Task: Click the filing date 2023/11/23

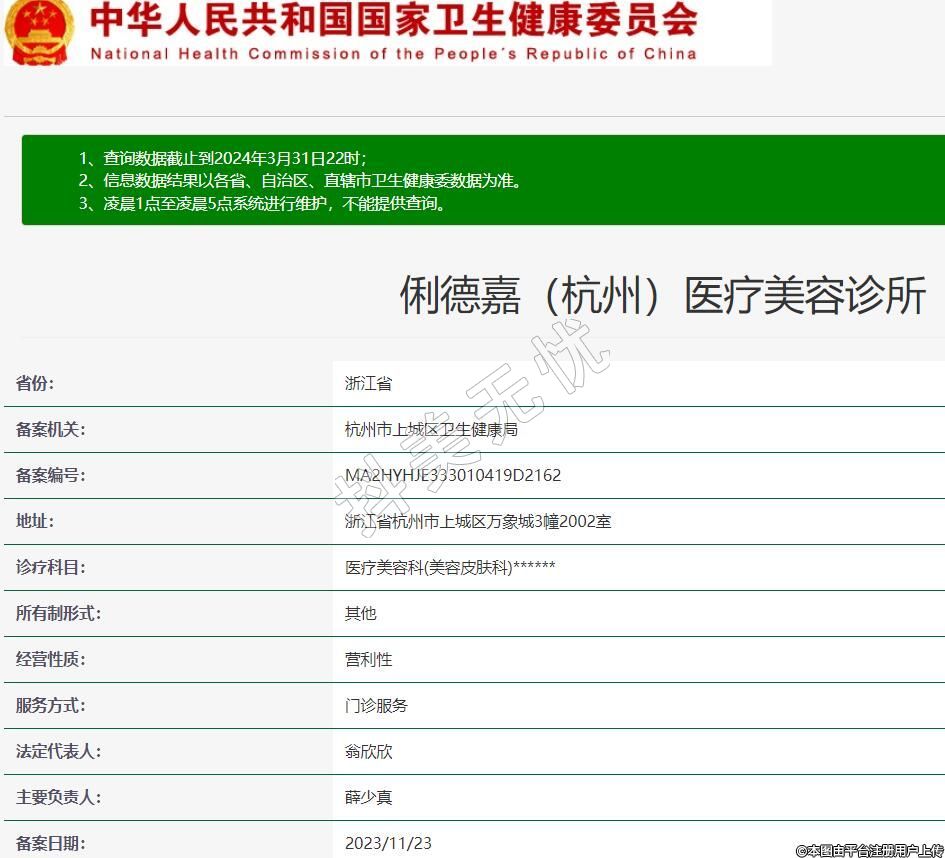Action: [x=388, y=843]
